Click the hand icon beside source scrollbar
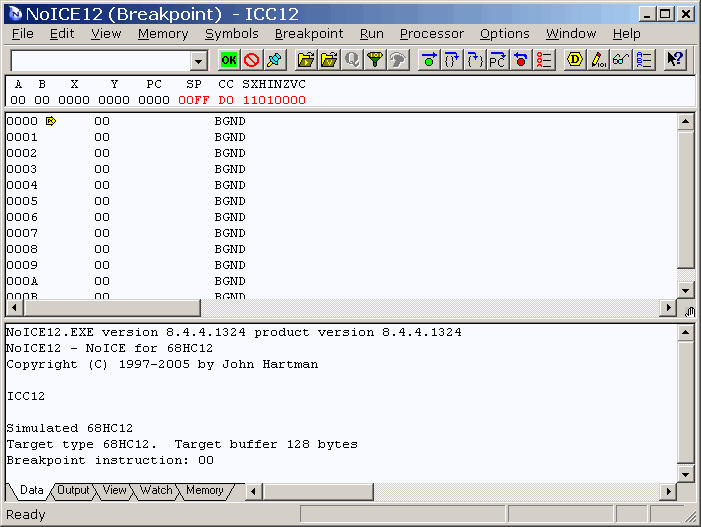 689,312
